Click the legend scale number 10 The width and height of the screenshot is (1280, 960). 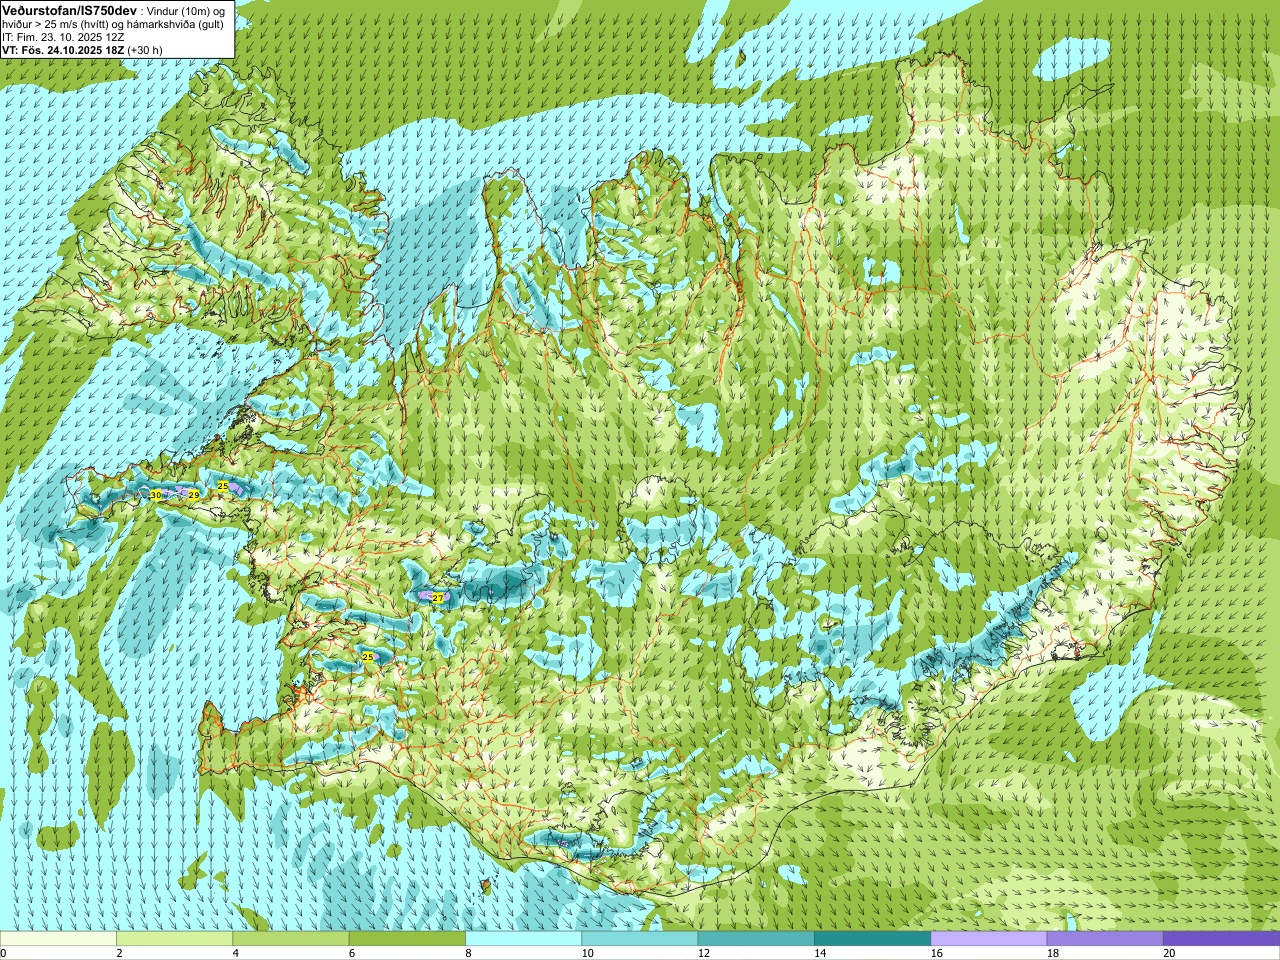coord(588,953)
